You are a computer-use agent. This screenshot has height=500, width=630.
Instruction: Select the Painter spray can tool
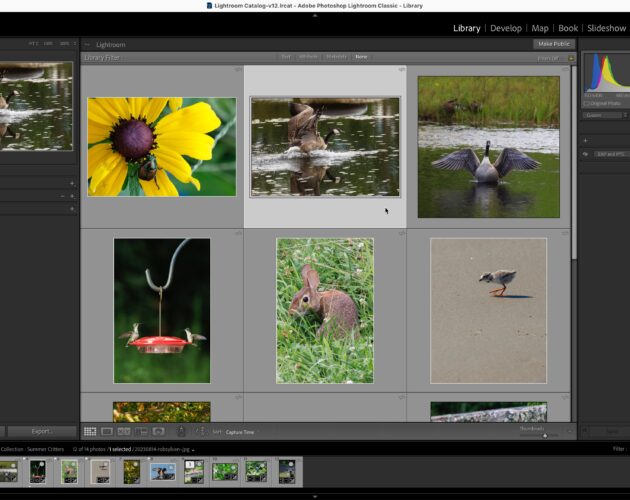pyautogui.click(x=181, y=431)
